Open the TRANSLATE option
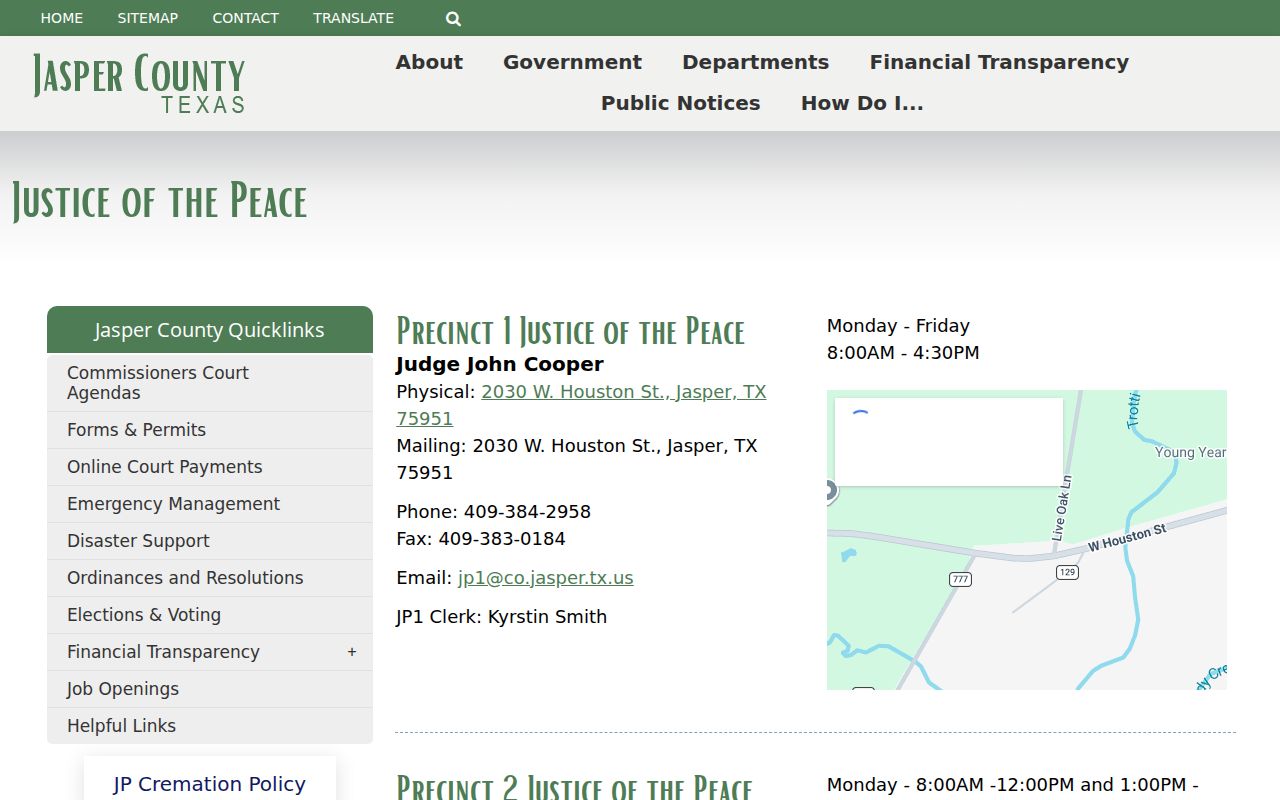 pyautogui.click(x=353, y=18)
